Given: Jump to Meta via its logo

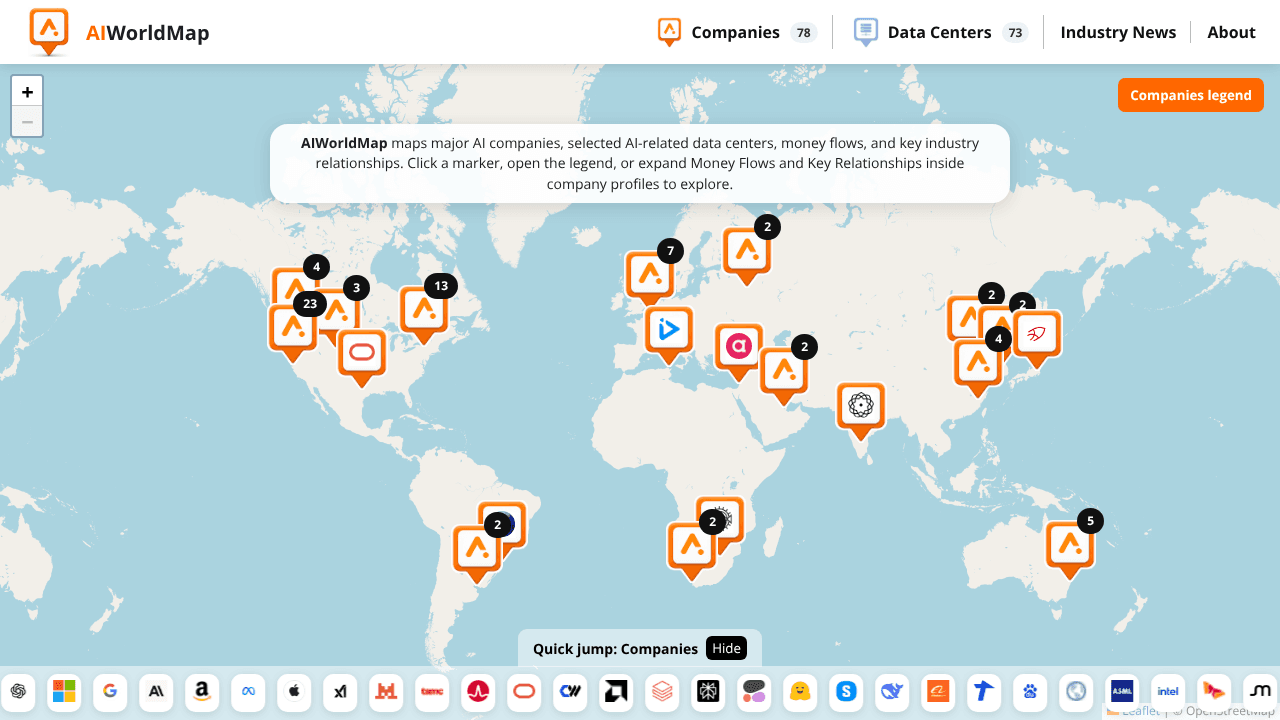Looking at the screenshot, I should pyautogui.click(x=248, y=691).
